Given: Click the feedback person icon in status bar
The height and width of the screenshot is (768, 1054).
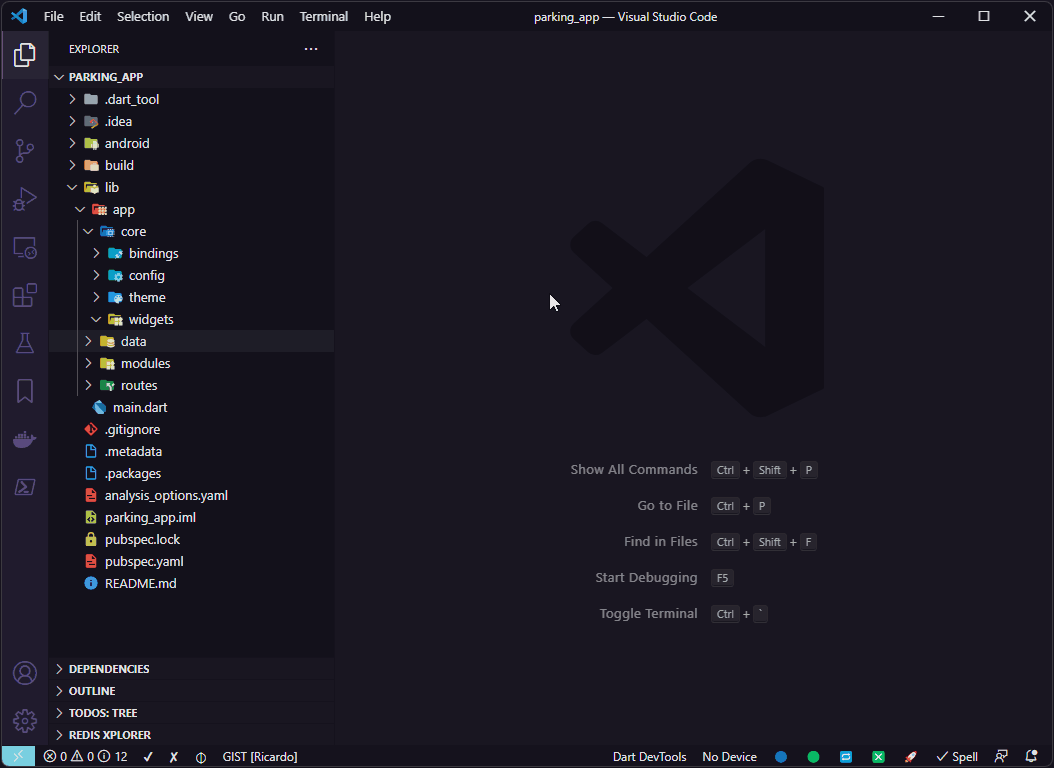Looking at the screenshot, I should [1001, 757].
